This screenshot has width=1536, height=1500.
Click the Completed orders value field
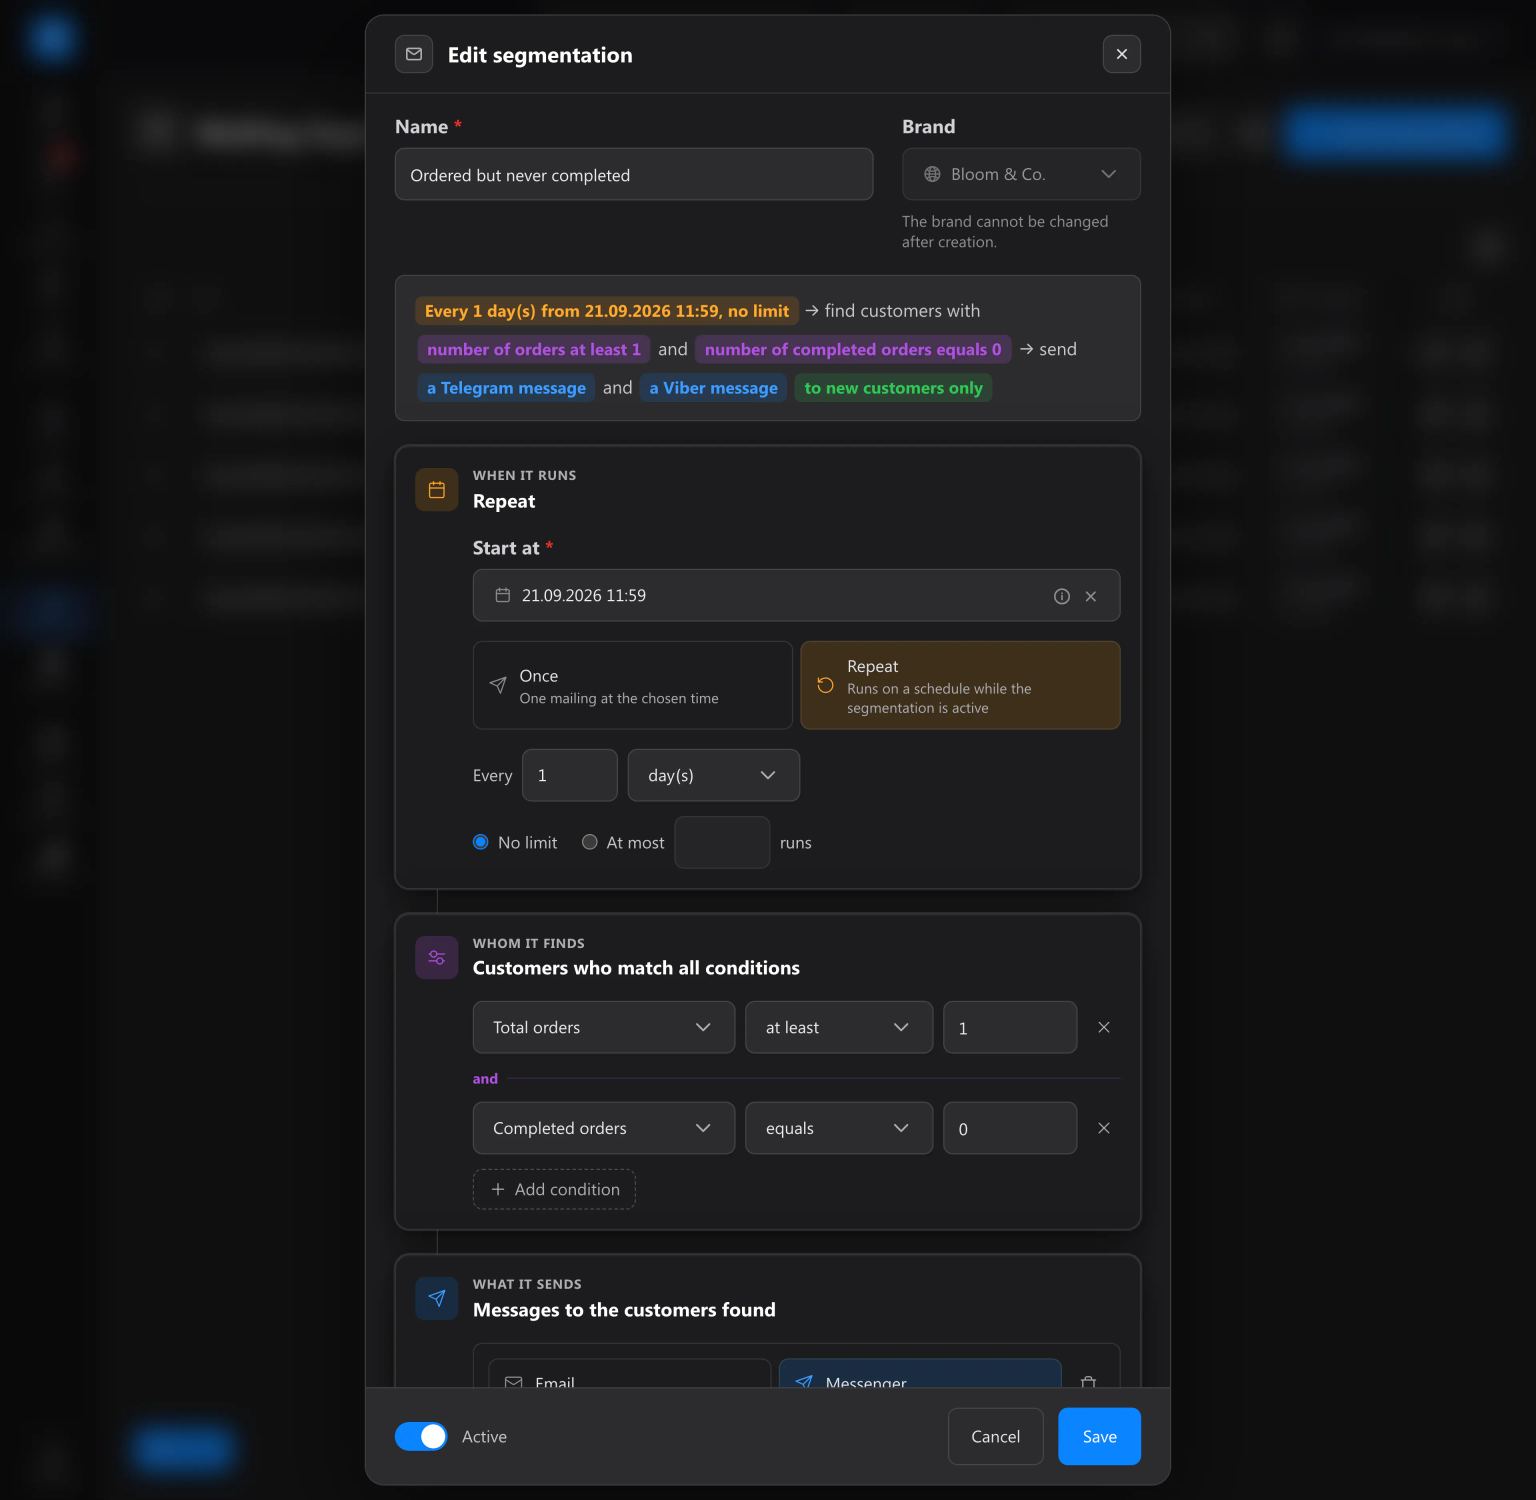tap(1010, 1128)
